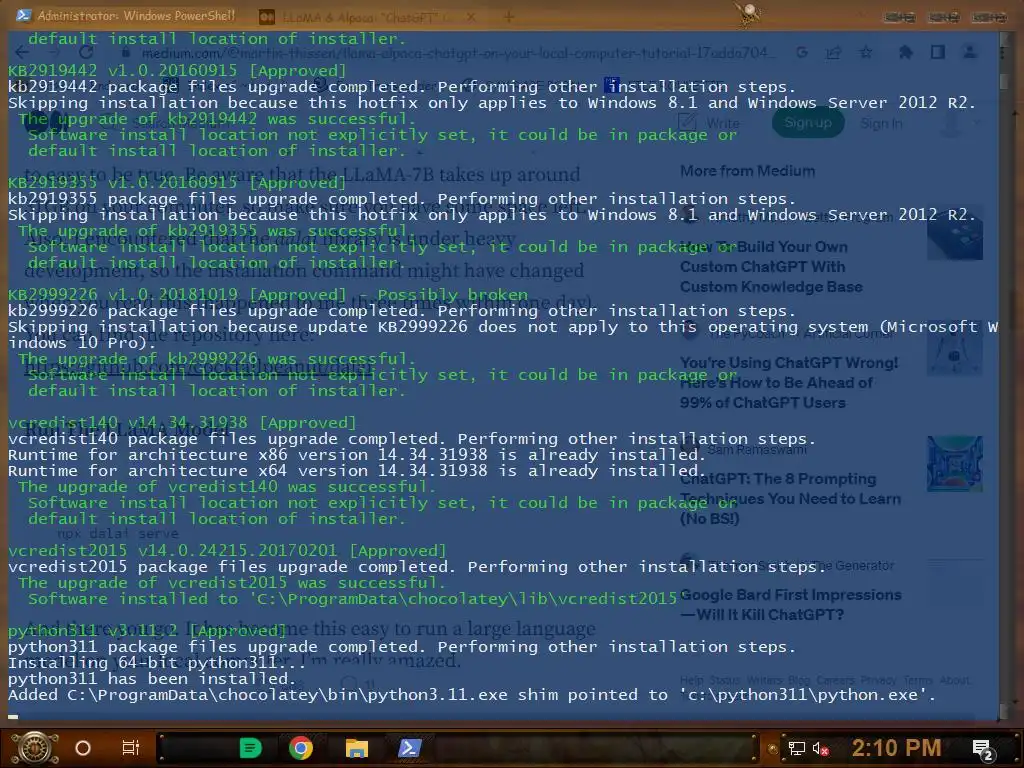1024x768 pixels.
Task: Open Task View on taskbar
Action: click(x=131, y=748)
